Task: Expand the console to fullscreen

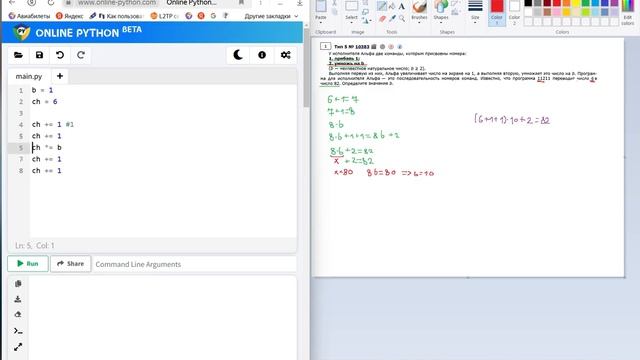Action: (x=18, y=347)
